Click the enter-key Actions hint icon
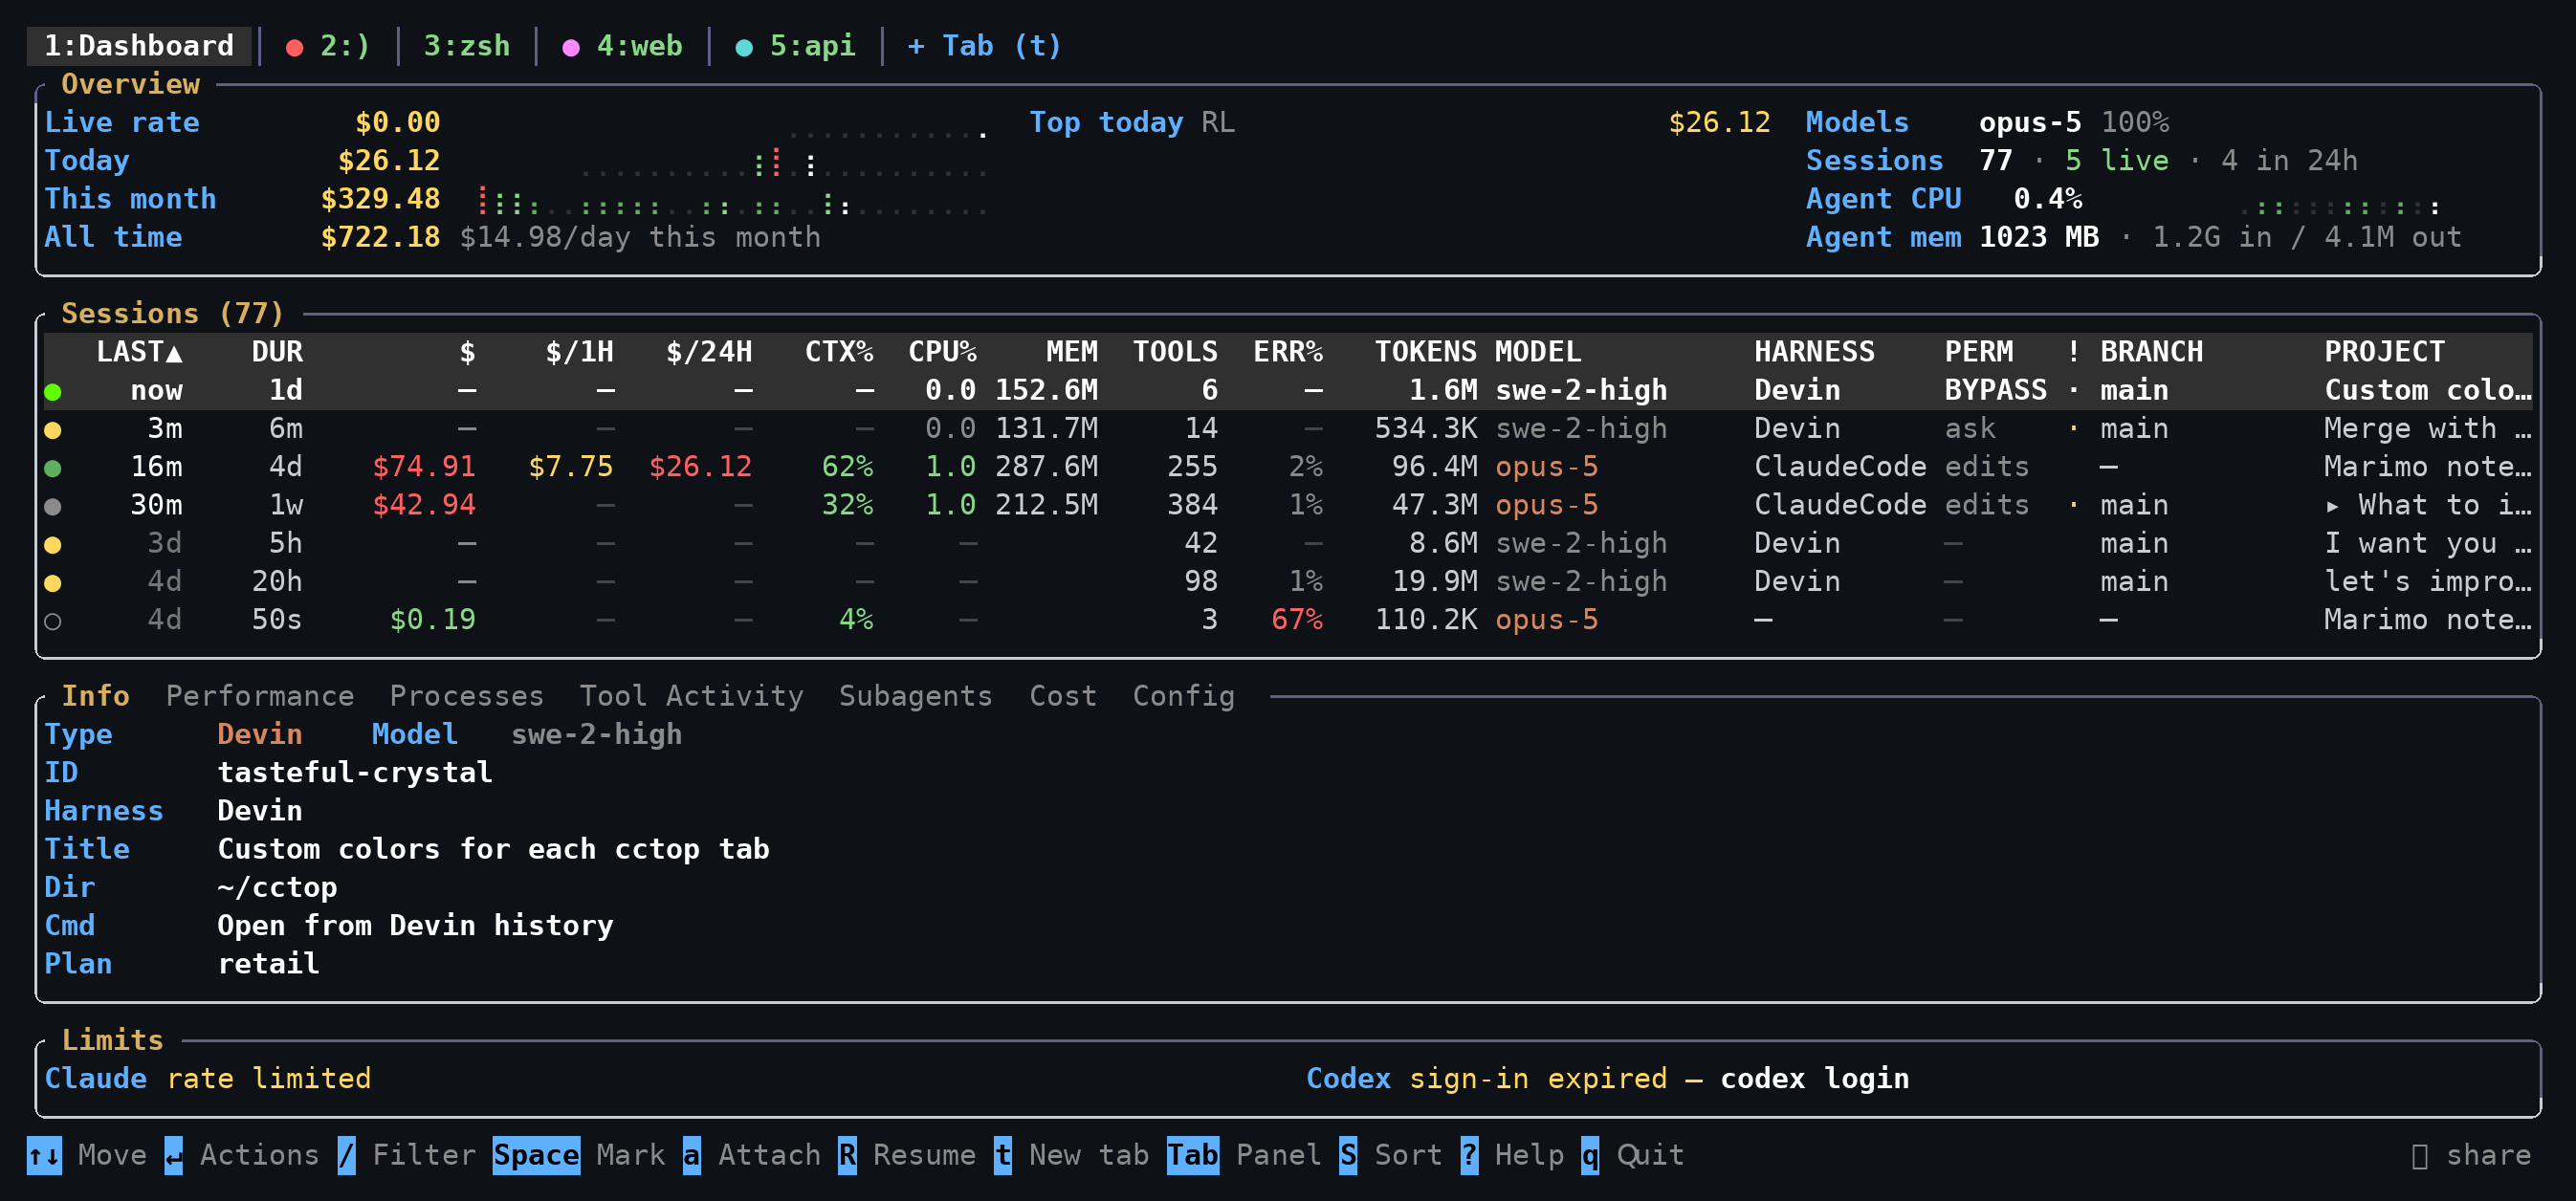The width and height of the screenshot is (2576, 1201). pyautogui.click(x=174, y=1156)
